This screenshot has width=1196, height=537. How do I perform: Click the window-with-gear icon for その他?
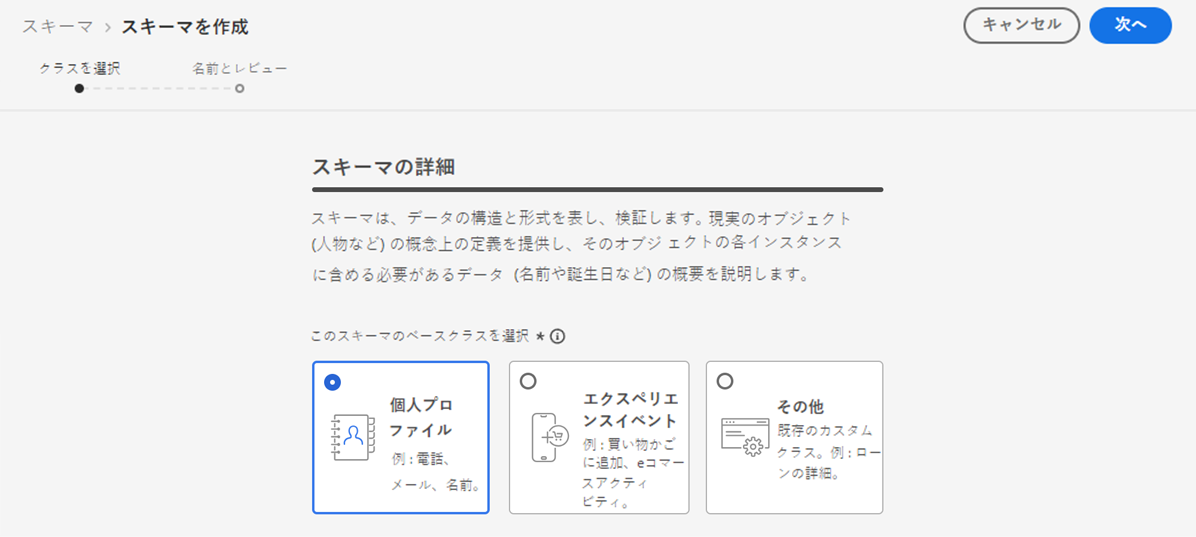743,436
